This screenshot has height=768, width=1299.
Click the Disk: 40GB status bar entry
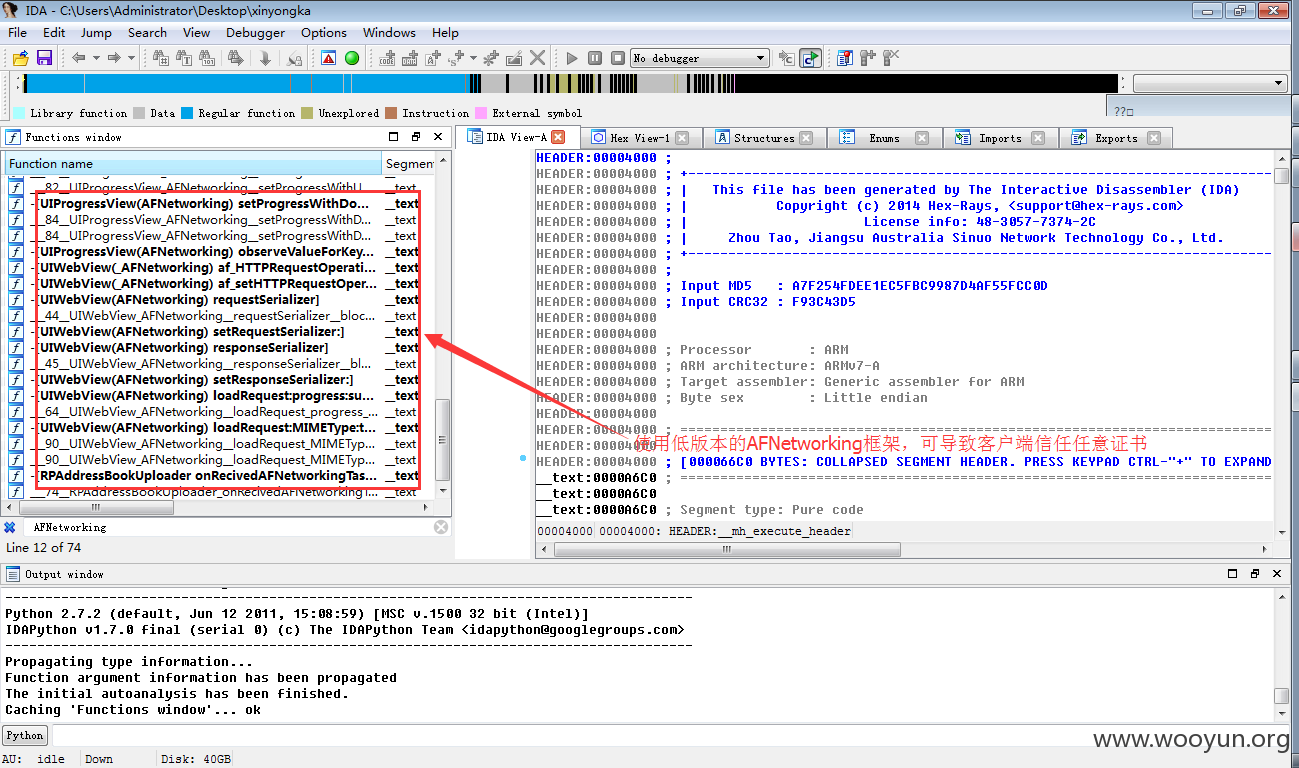tap(196, 759)
